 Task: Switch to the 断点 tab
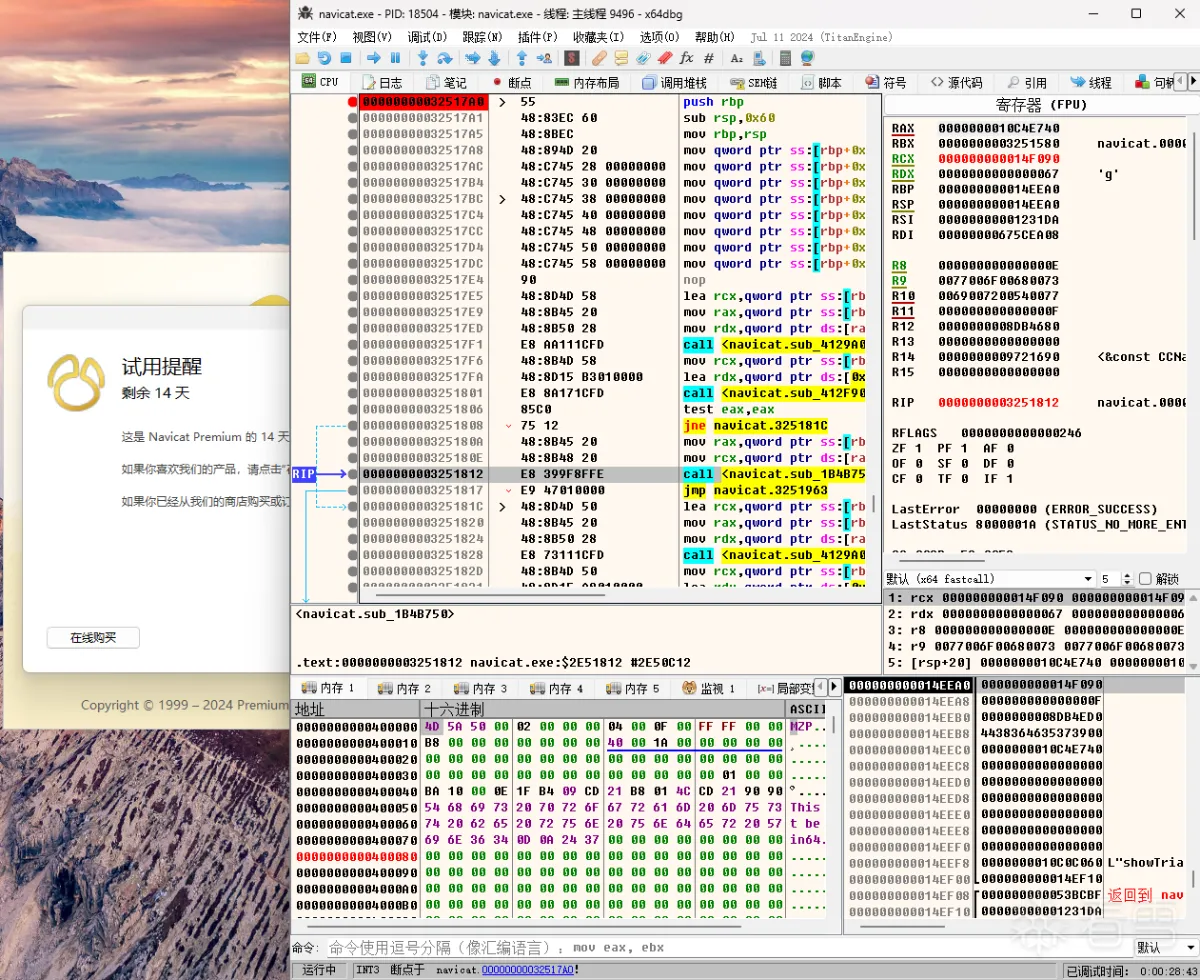(x=511, y=83)
